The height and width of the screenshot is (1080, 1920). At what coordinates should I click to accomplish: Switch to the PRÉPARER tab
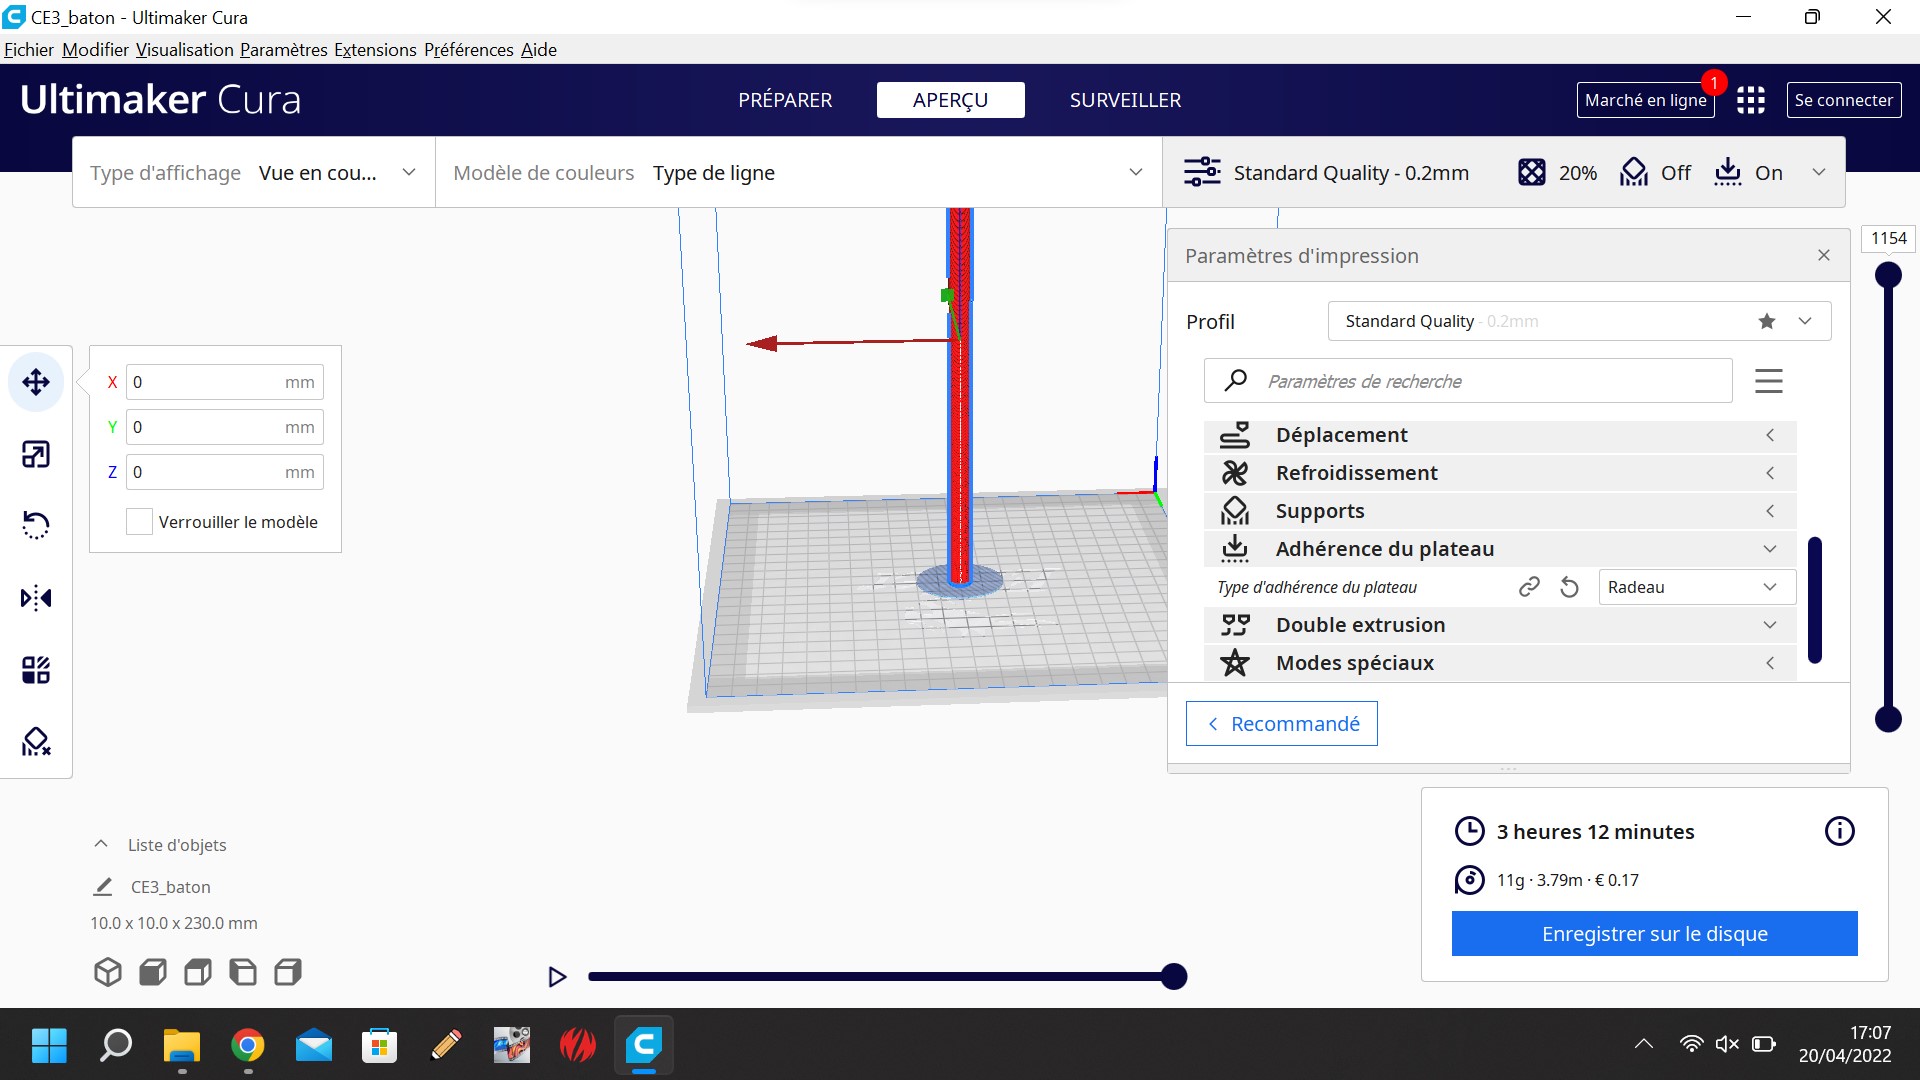coord(785,100)
